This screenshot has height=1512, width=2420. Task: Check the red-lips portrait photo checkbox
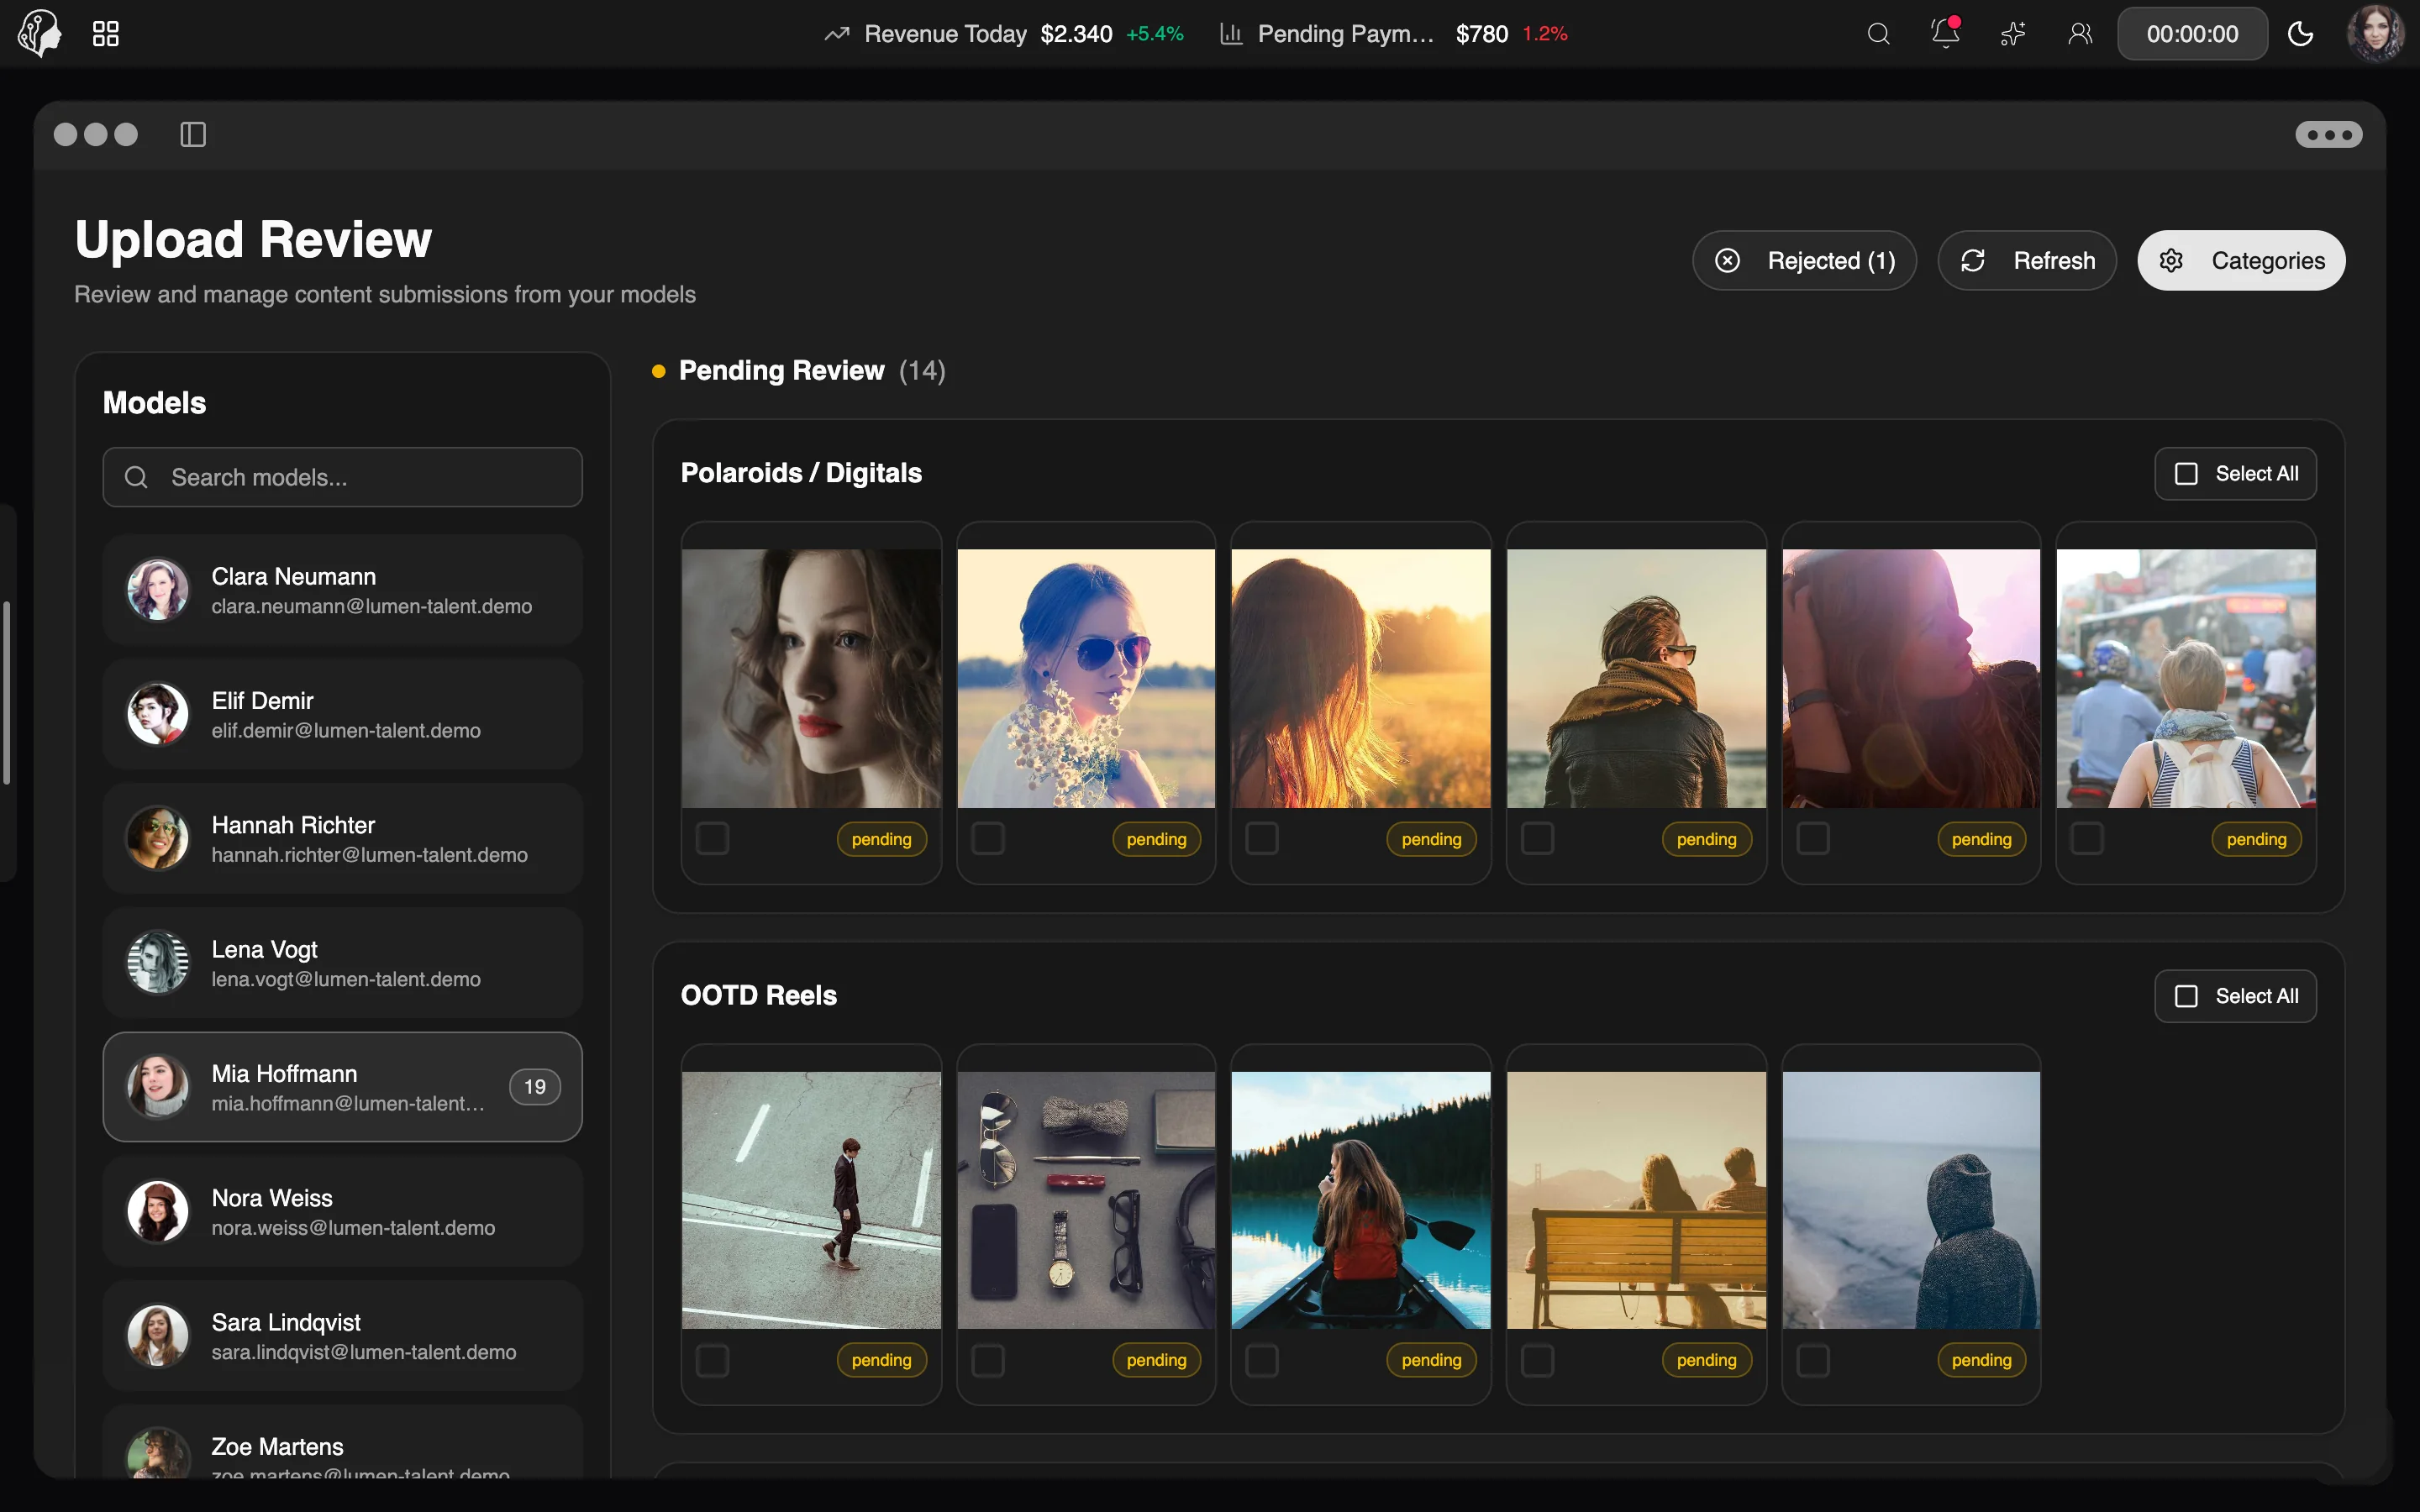tap(712, 838)
